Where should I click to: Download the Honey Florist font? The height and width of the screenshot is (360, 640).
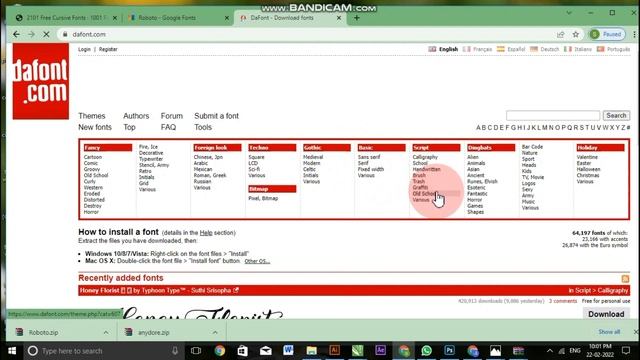point(606,314)
